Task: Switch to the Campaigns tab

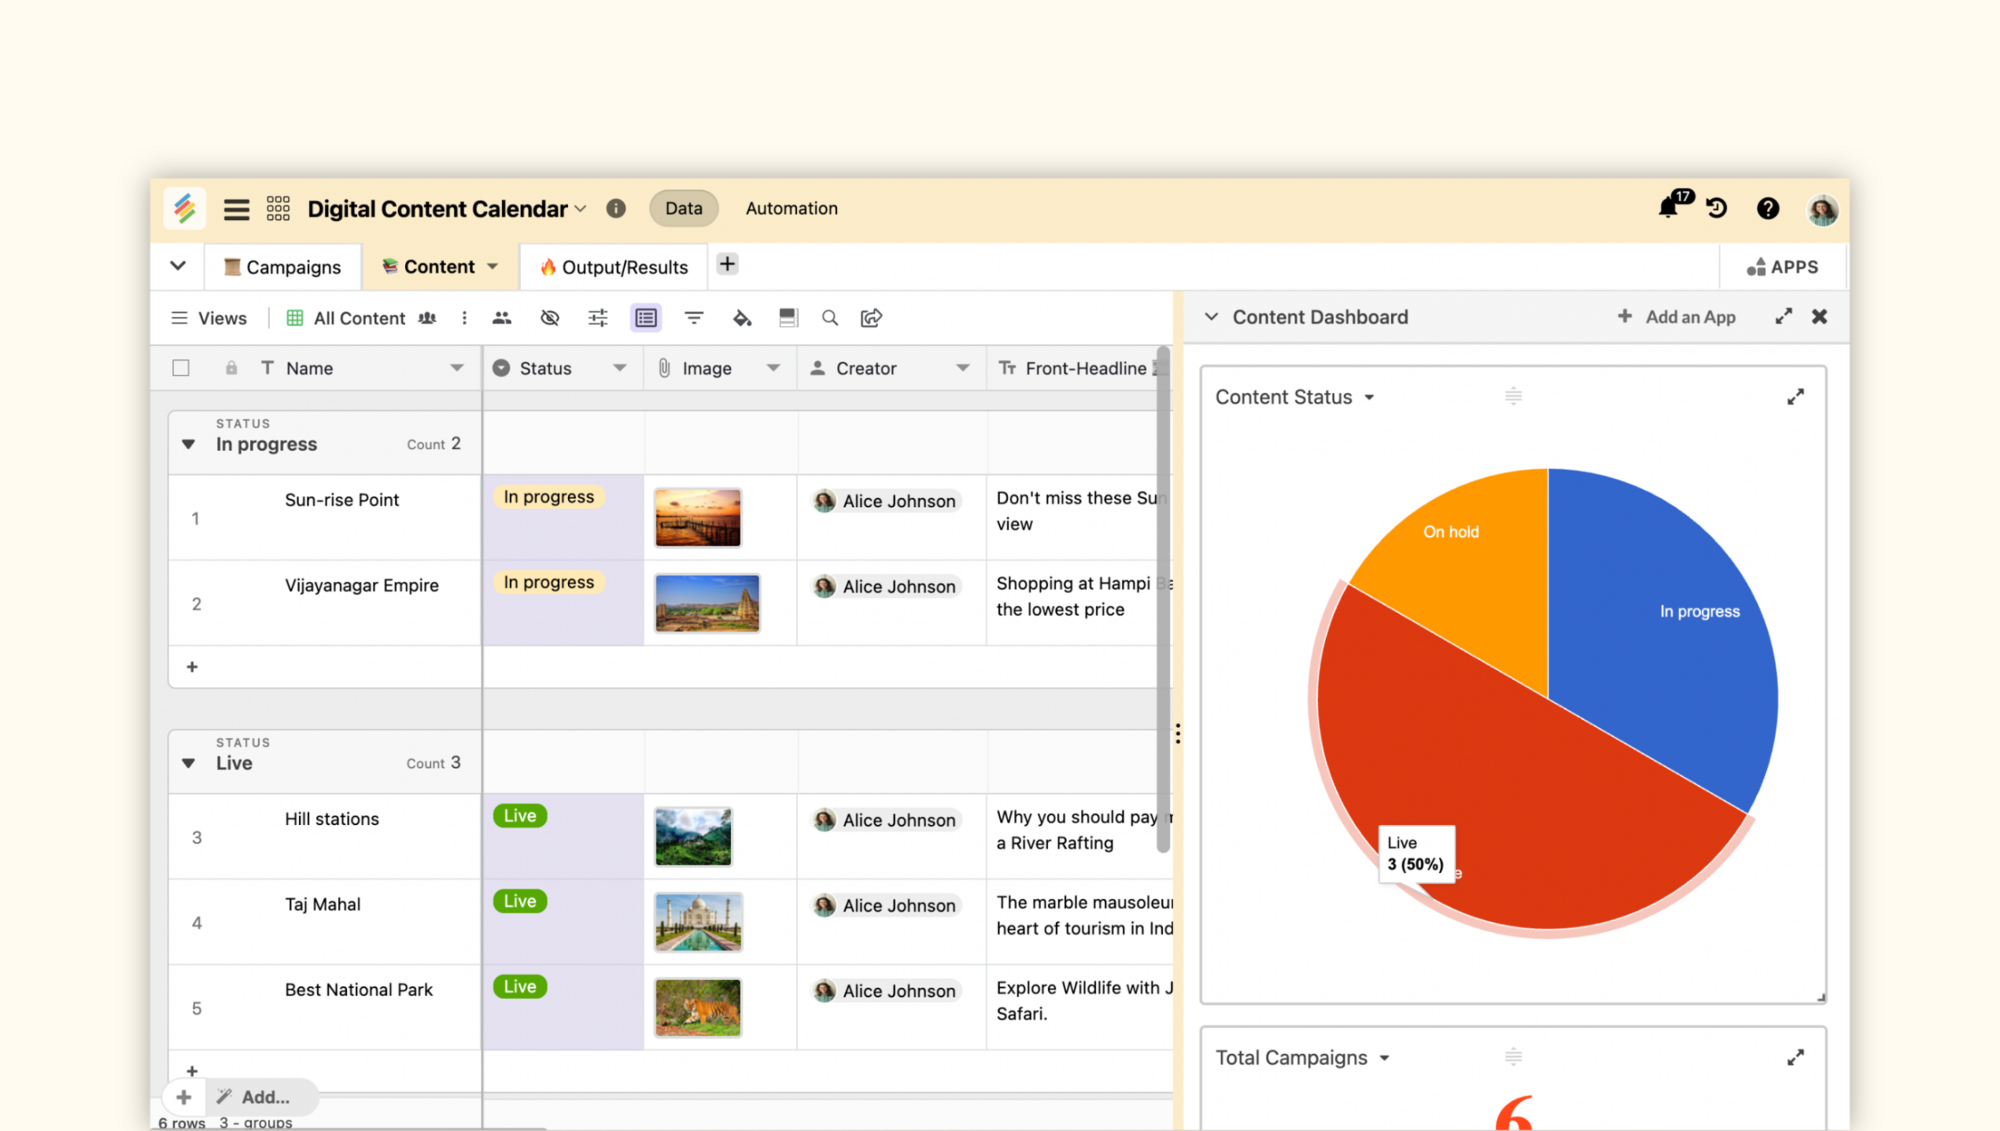Action: pos(283,267)
